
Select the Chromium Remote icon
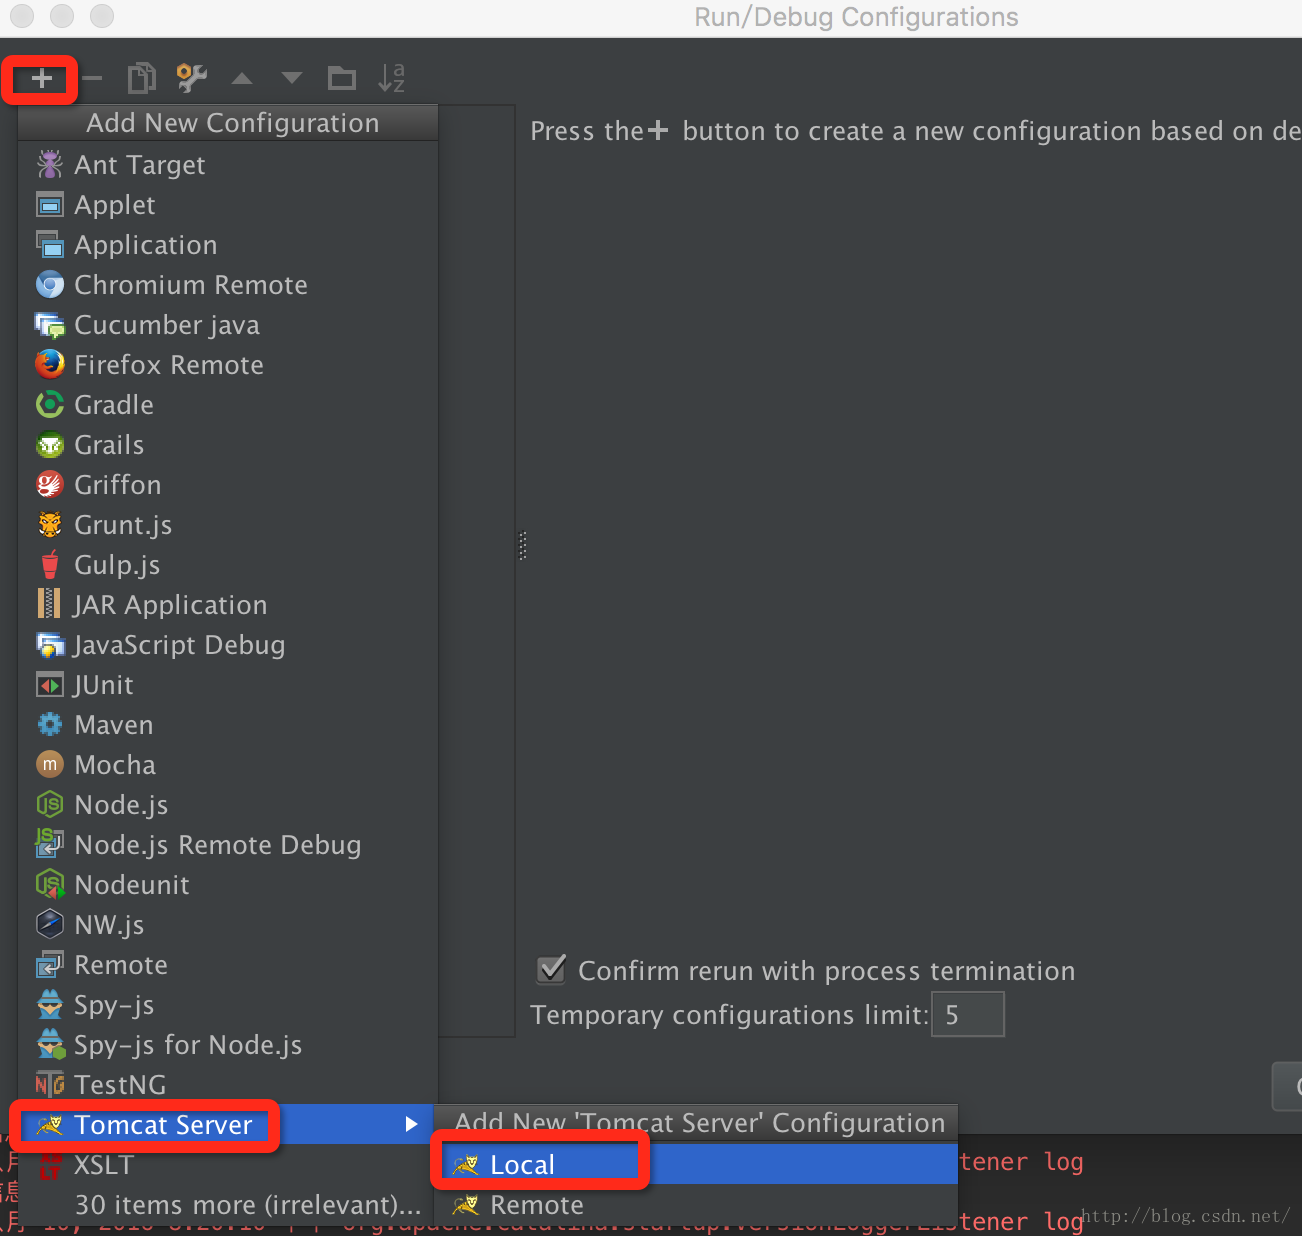pyautogui.click(x=50, y=285)
